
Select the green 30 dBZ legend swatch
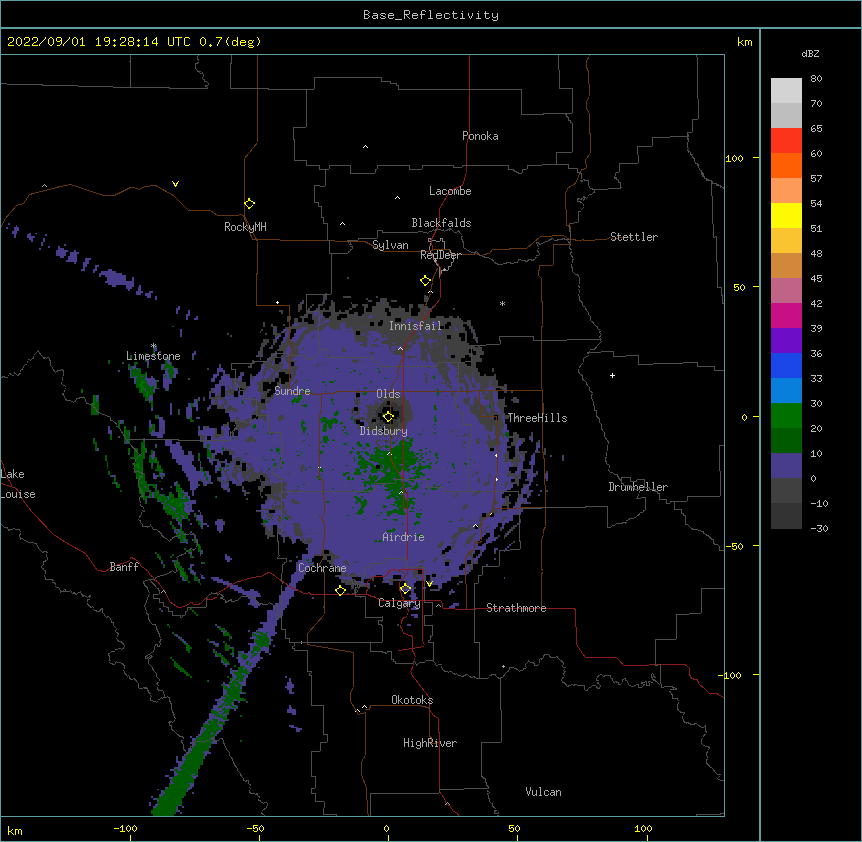point(786,416)
